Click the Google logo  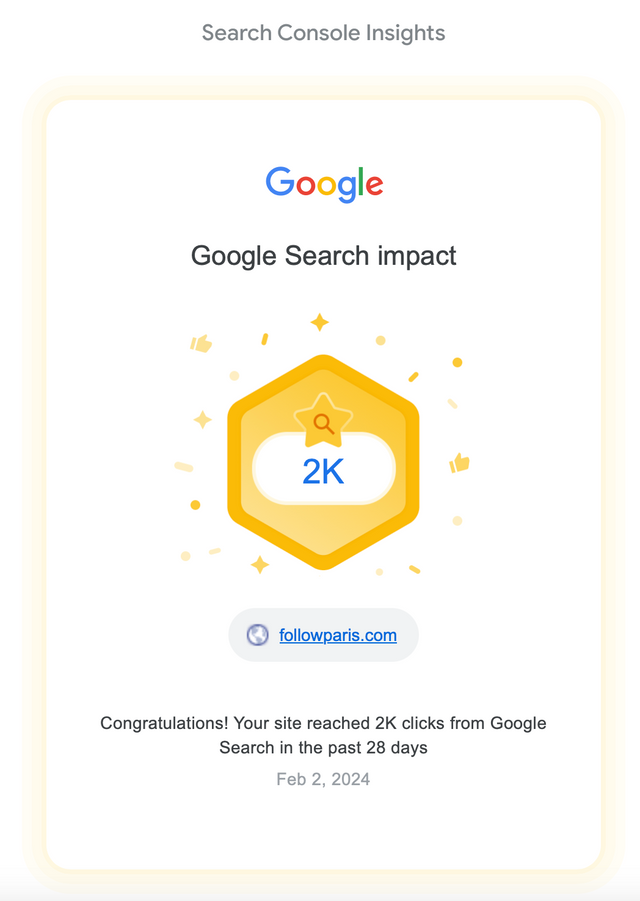coord(324,184)
